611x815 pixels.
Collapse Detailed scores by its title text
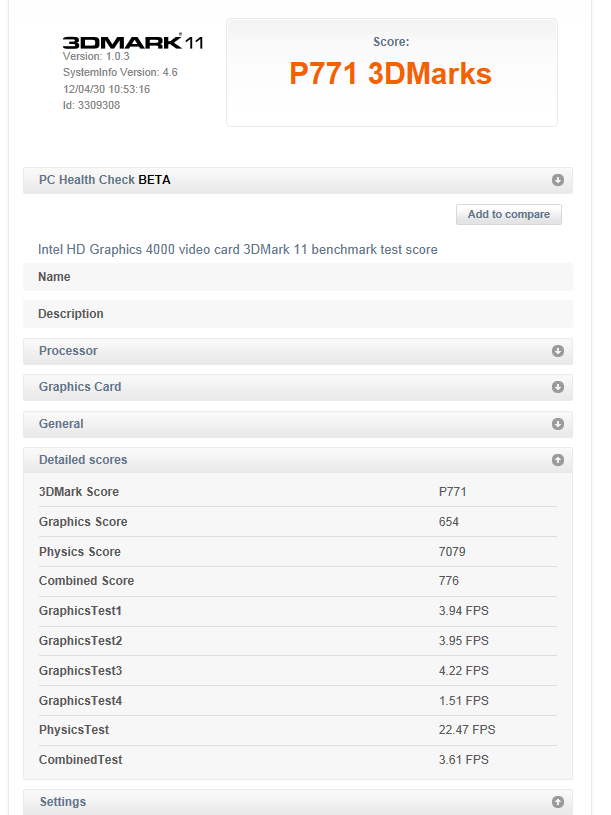[x=83, y=460]
